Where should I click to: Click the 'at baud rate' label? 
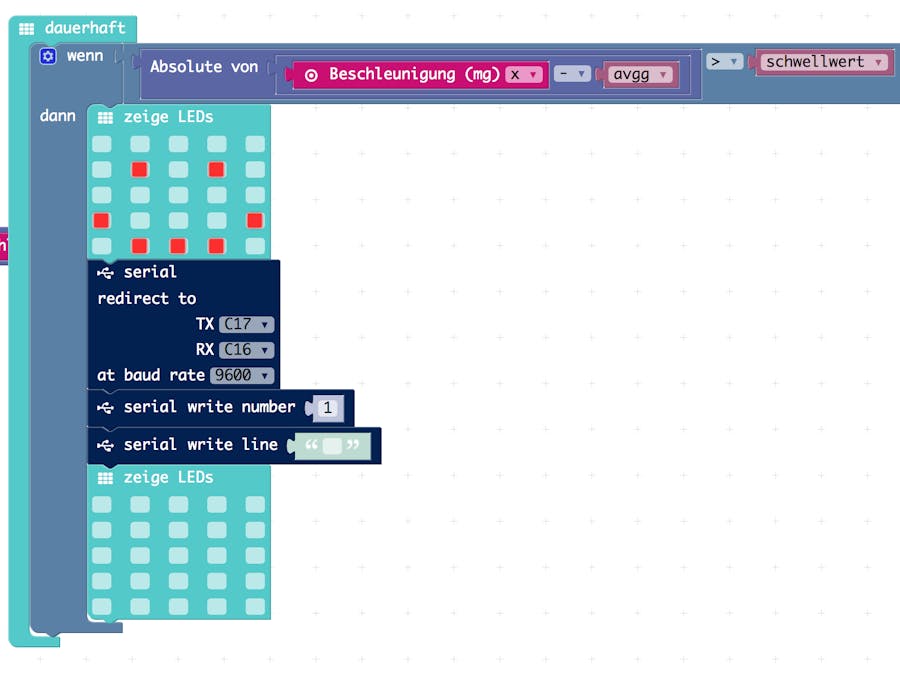click(x=151, y=375)
